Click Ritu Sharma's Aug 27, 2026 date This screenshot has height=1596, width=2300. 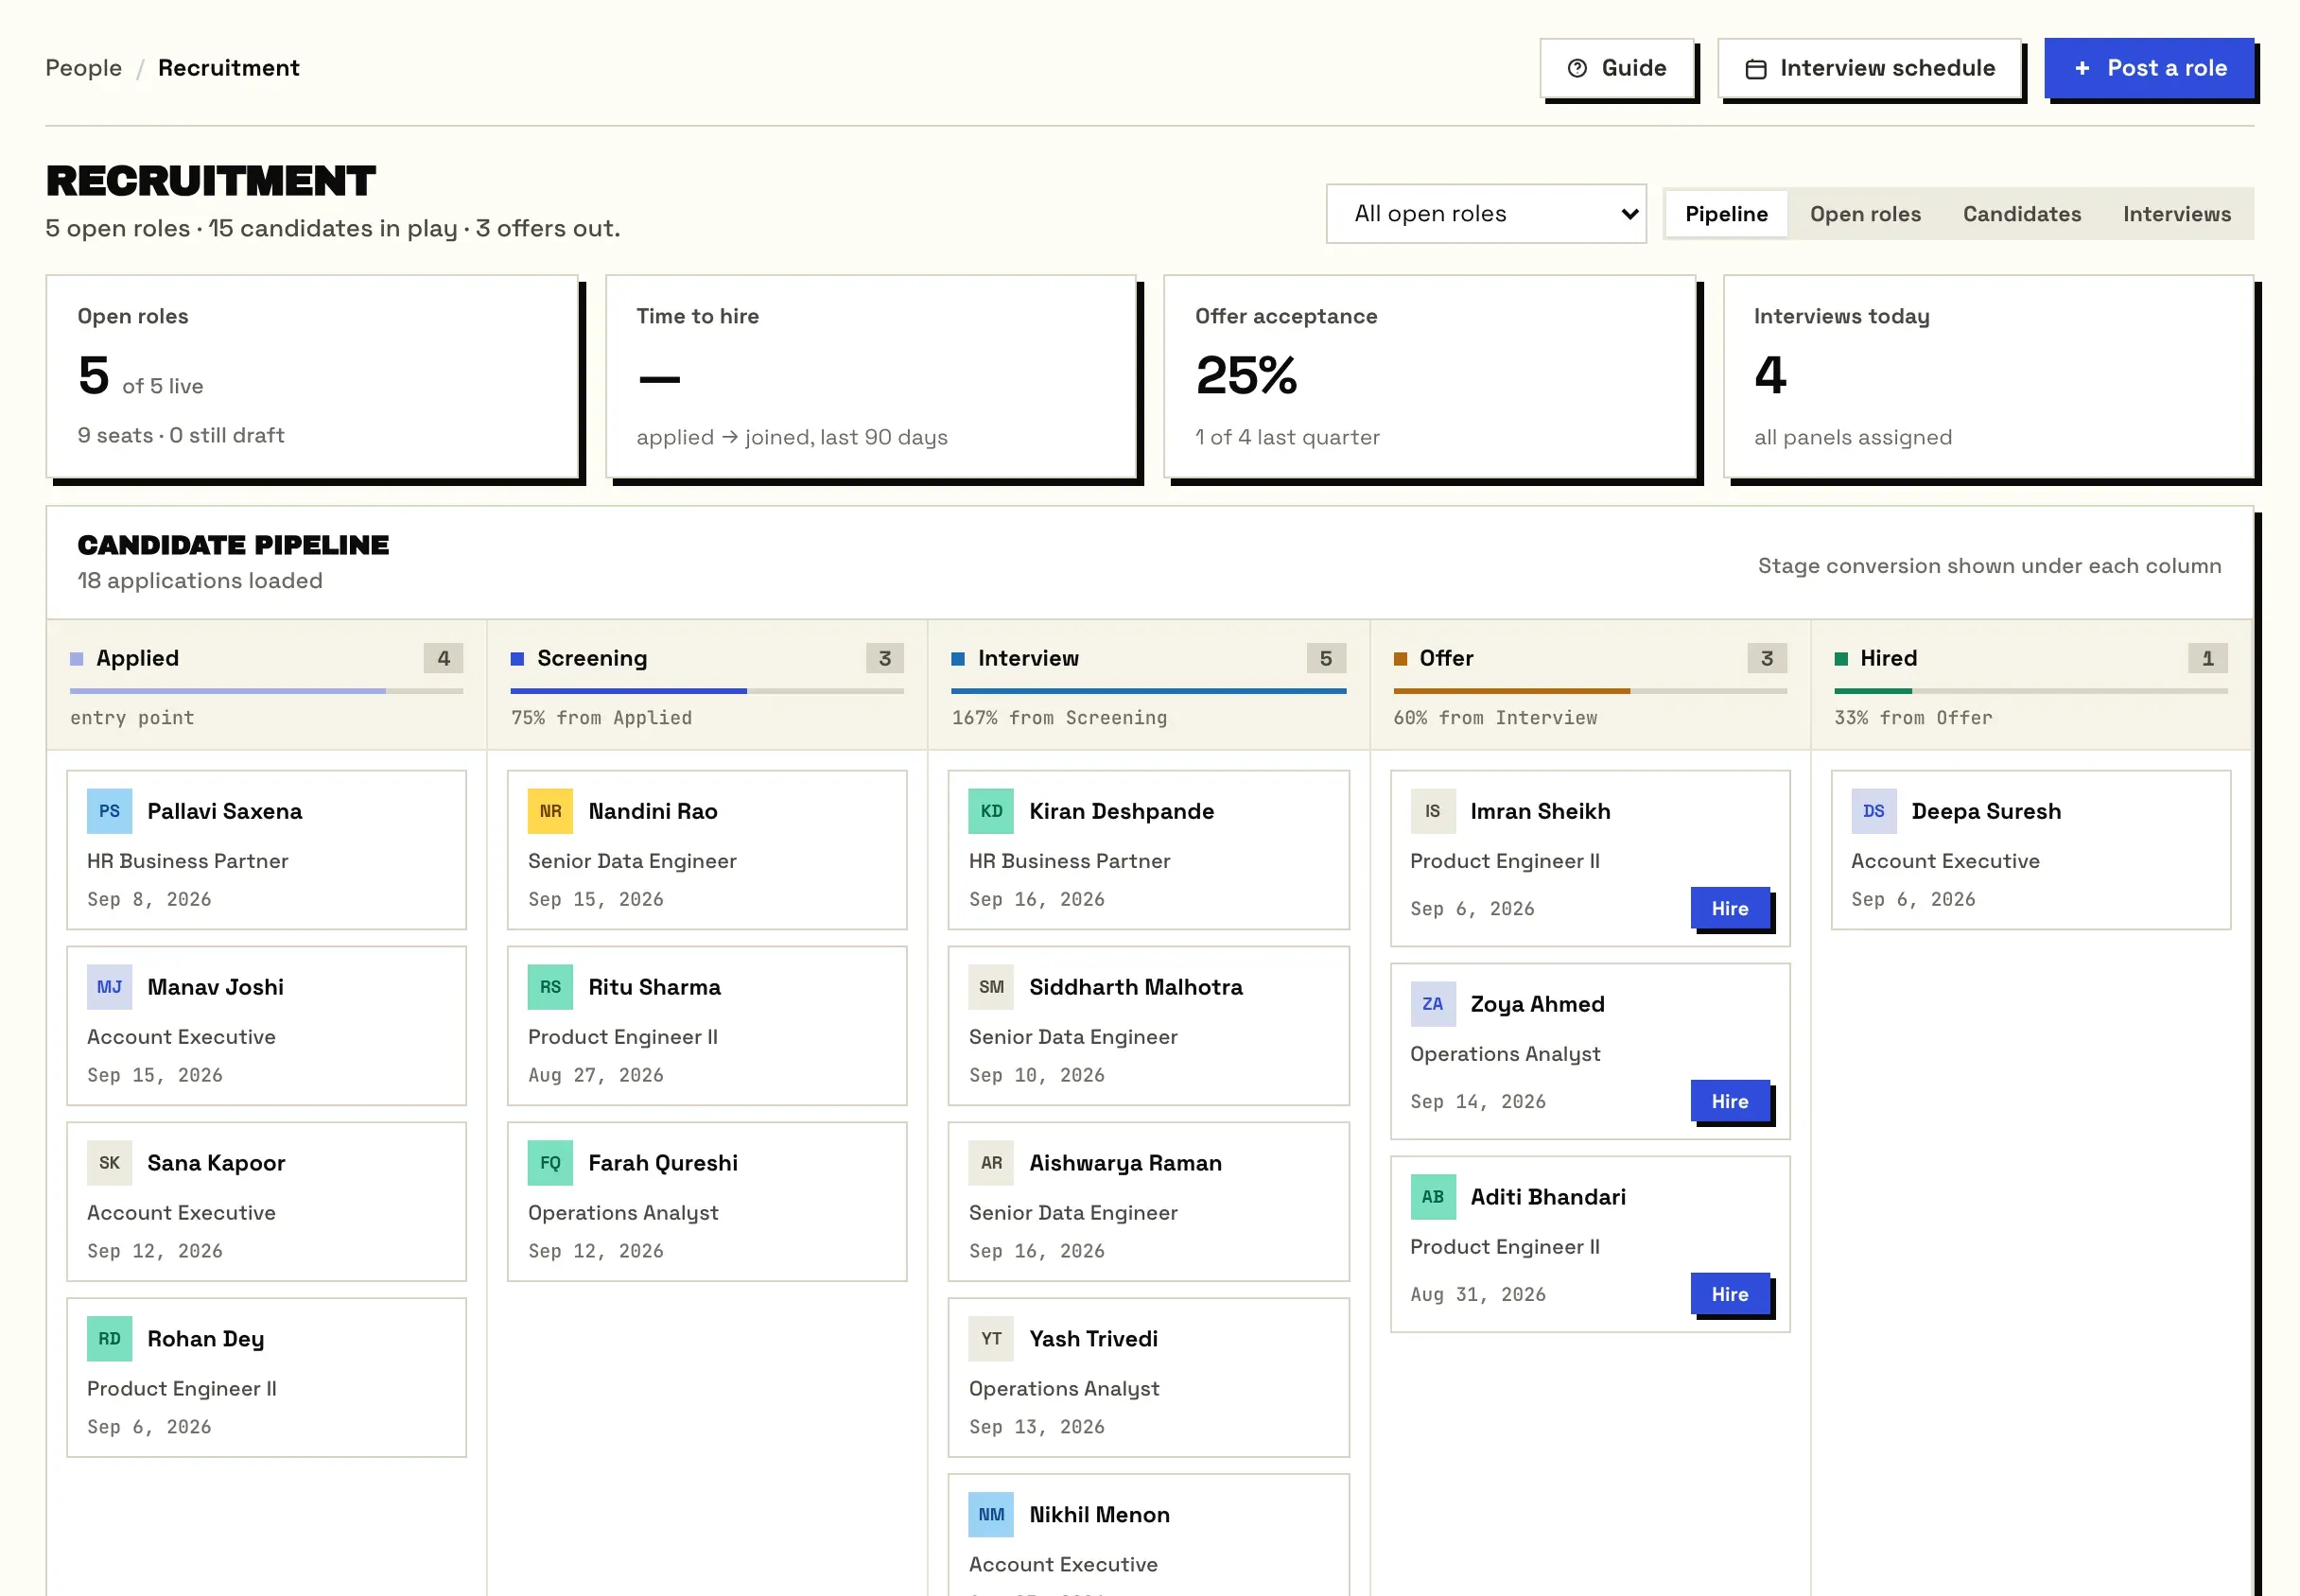click(596, 1075)
